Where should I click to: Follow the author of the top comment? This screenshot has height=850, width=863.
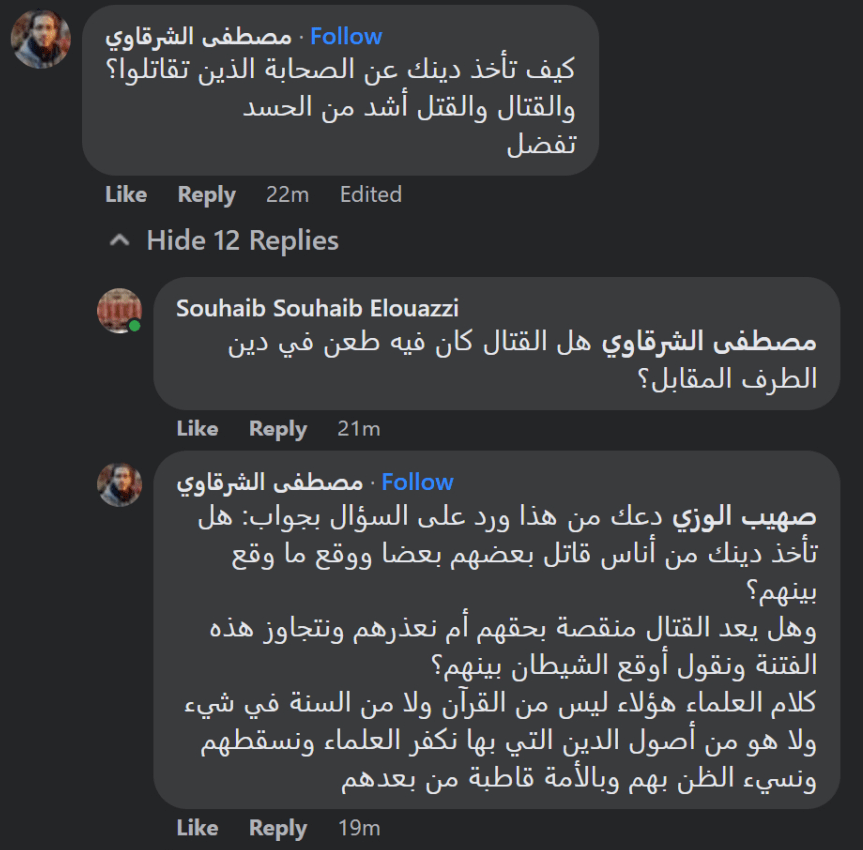346,37
